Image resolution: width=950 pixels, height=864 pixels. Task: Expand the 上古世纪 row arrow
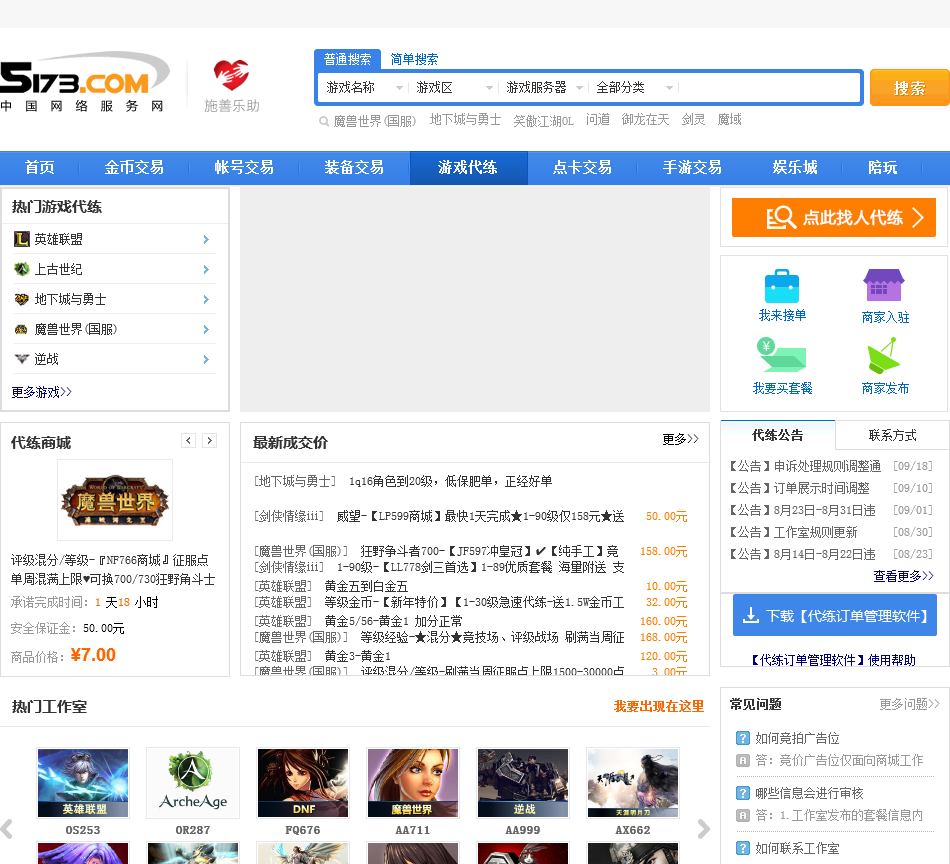tap(206, 269)
